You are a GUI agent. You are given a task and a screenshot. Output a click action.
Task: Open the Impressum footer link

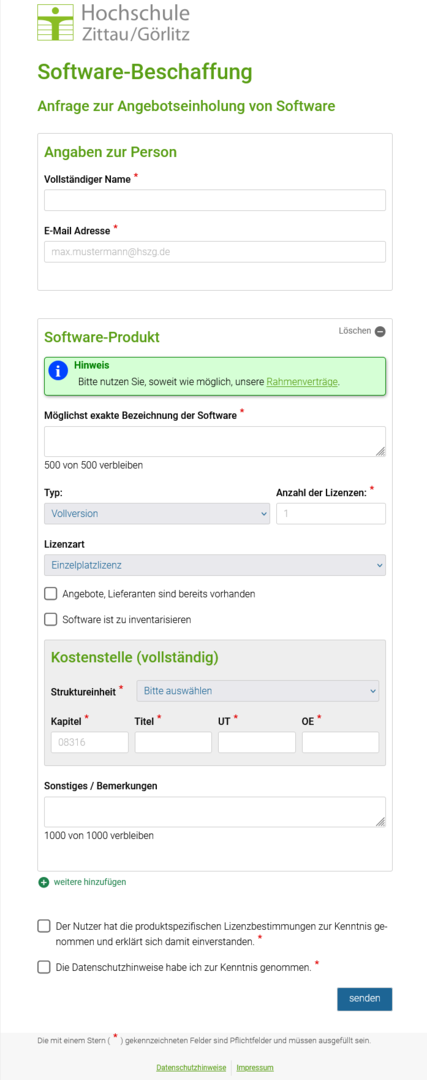click(255, 1068)
